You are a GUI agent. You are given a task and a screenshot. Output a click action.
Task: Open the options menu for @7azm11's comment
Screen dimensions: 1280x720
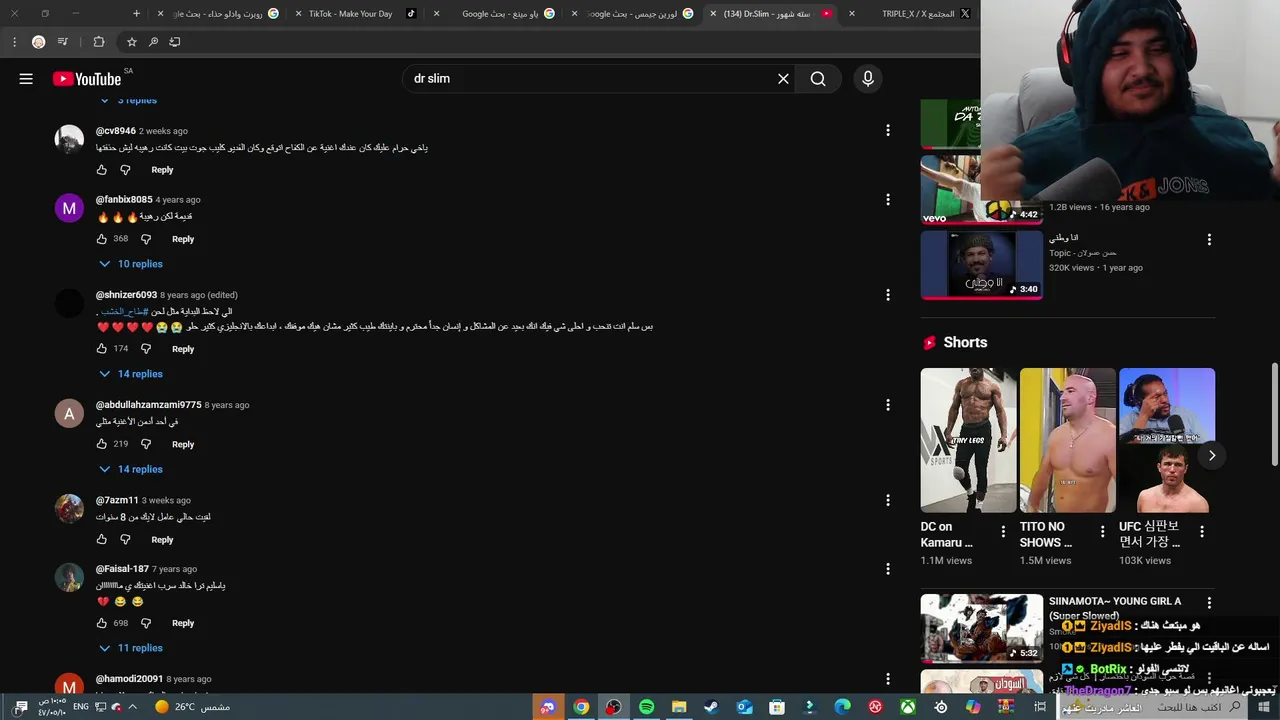pyautogui.click(x=887, y=499)
